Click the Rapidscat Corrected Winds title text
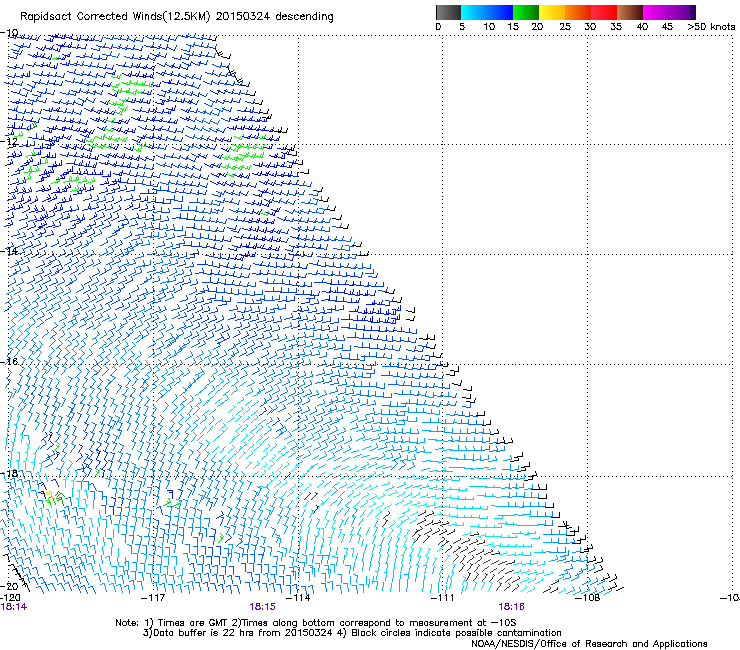The width and height of the screenshot is (740, 650). [x=177, y=17]
